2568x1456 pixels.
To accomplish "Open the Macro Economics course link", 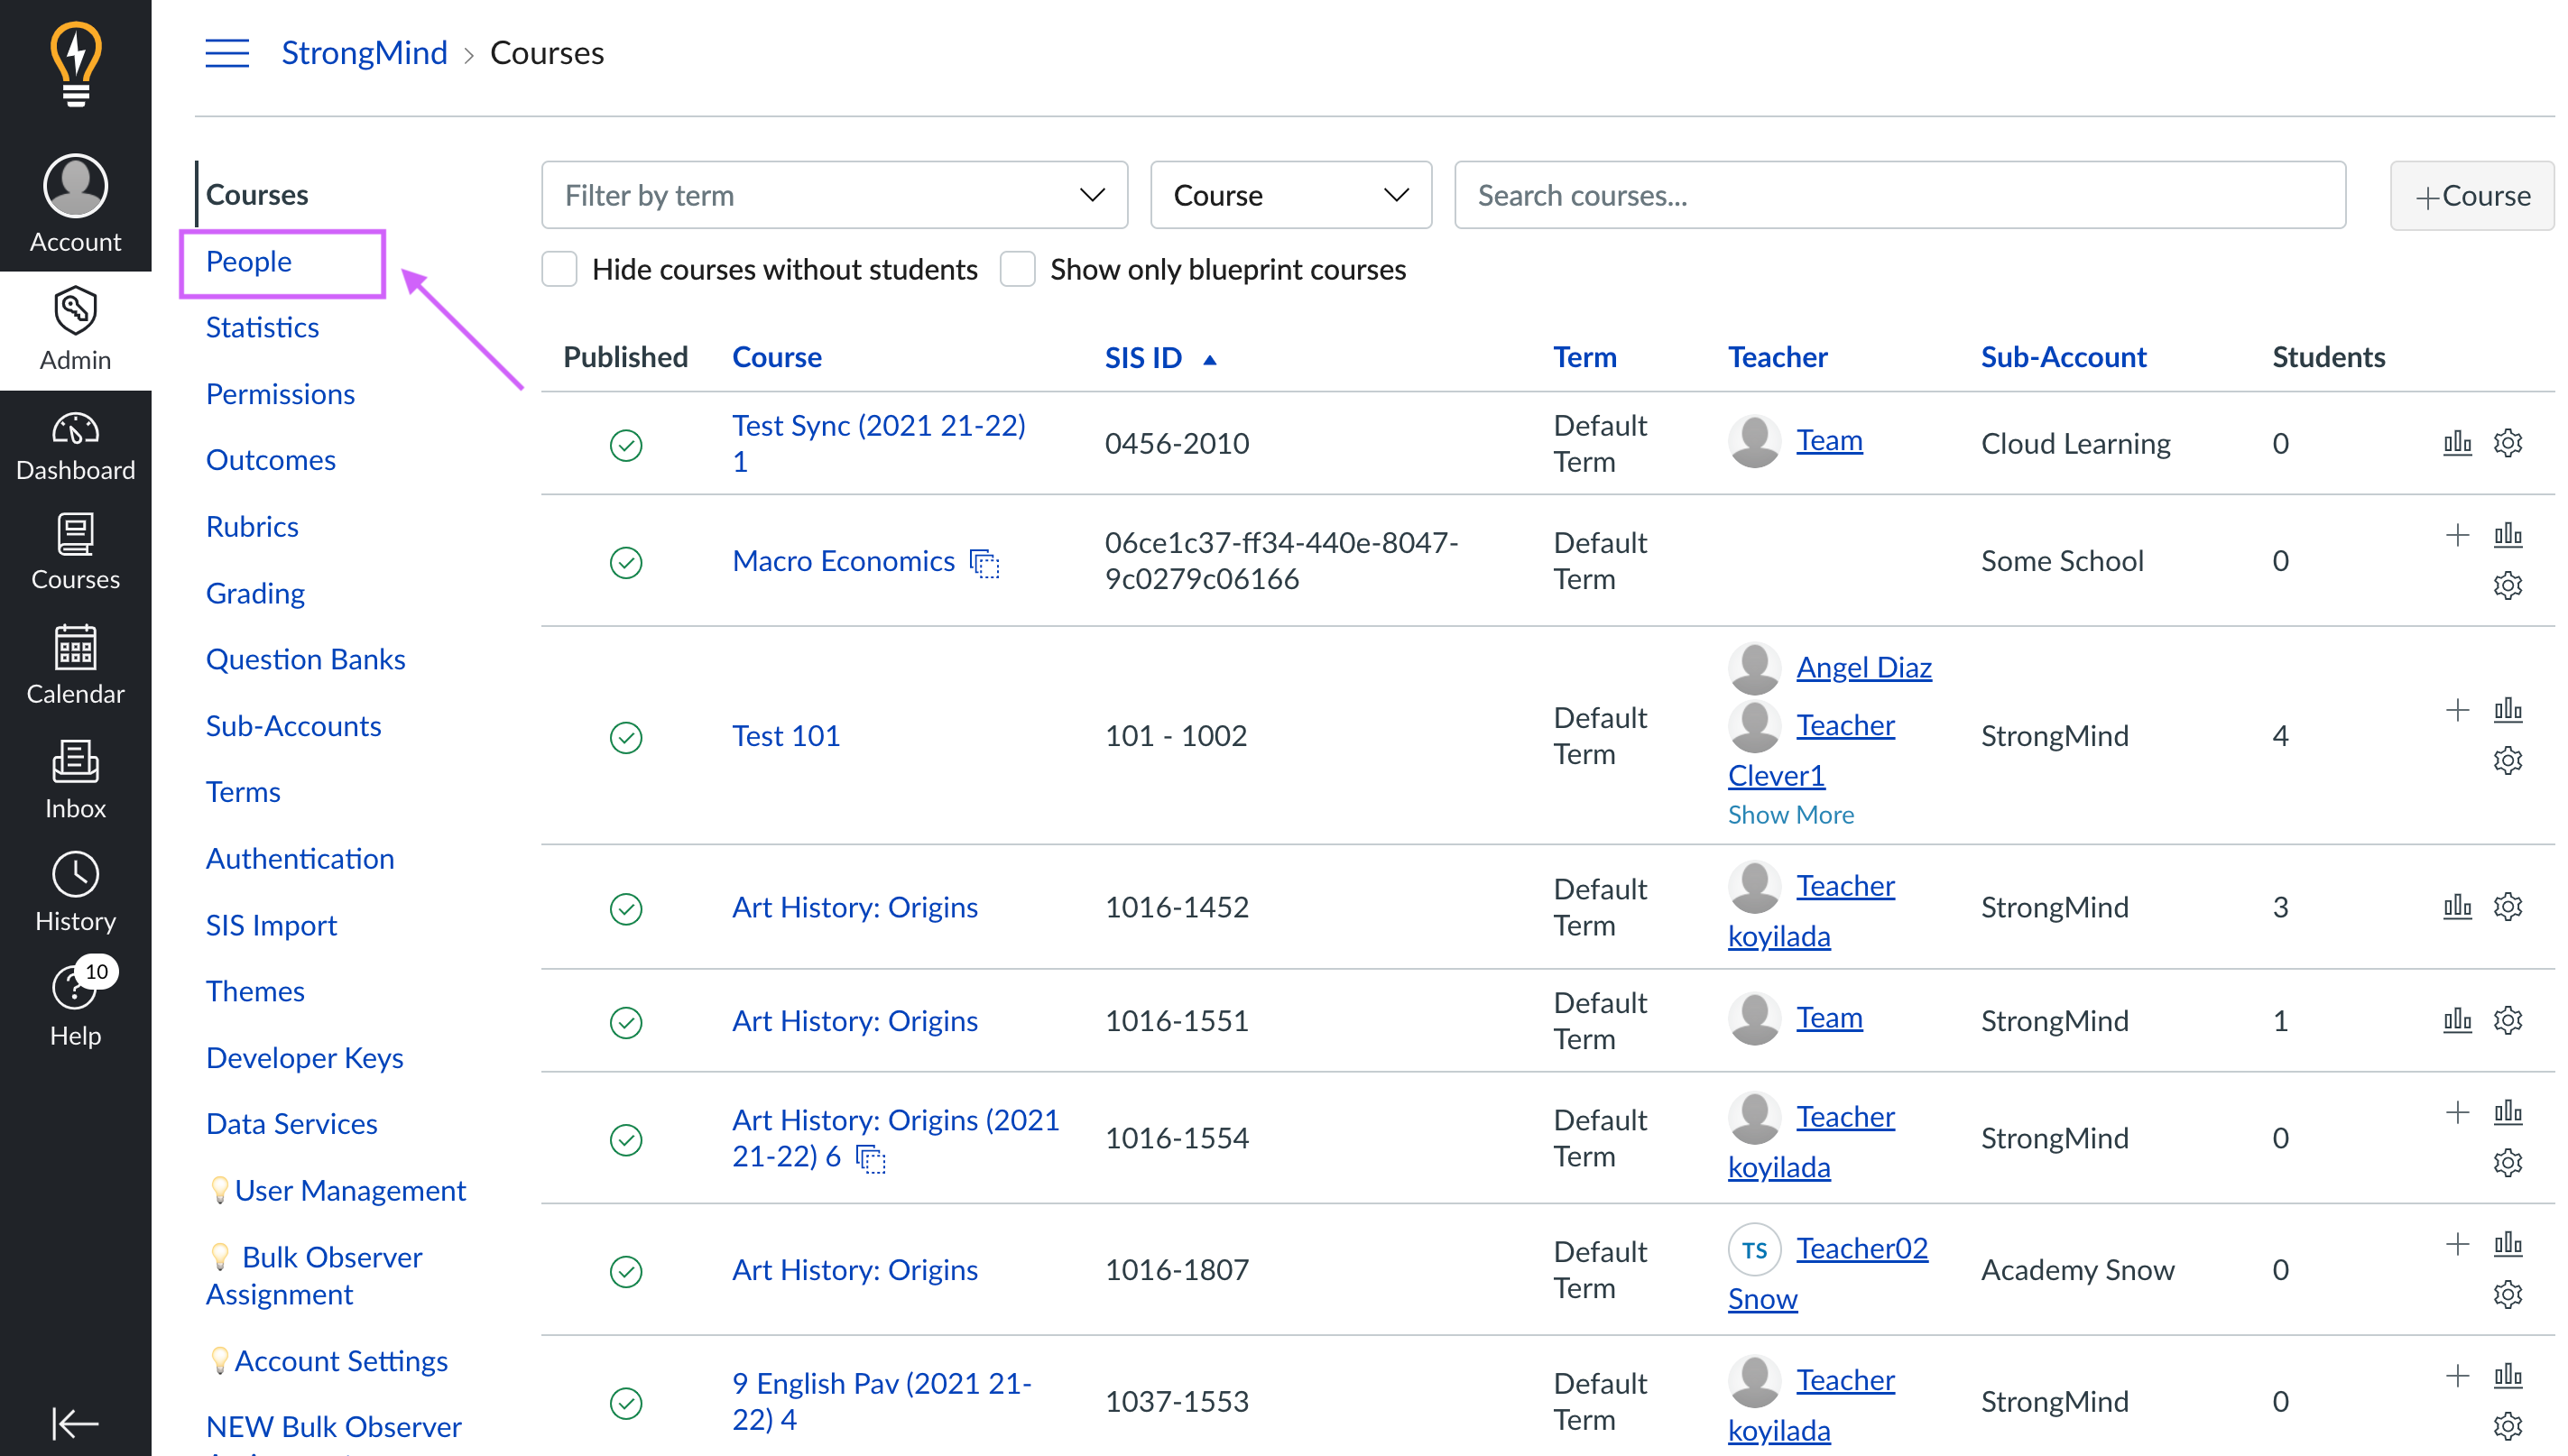I will coord(843,562).
